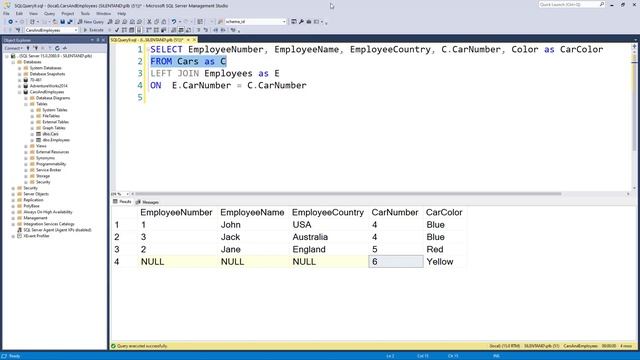Toggle Include Client Statistics
Screen dimensions: 640x360
[x=163, y=30]
